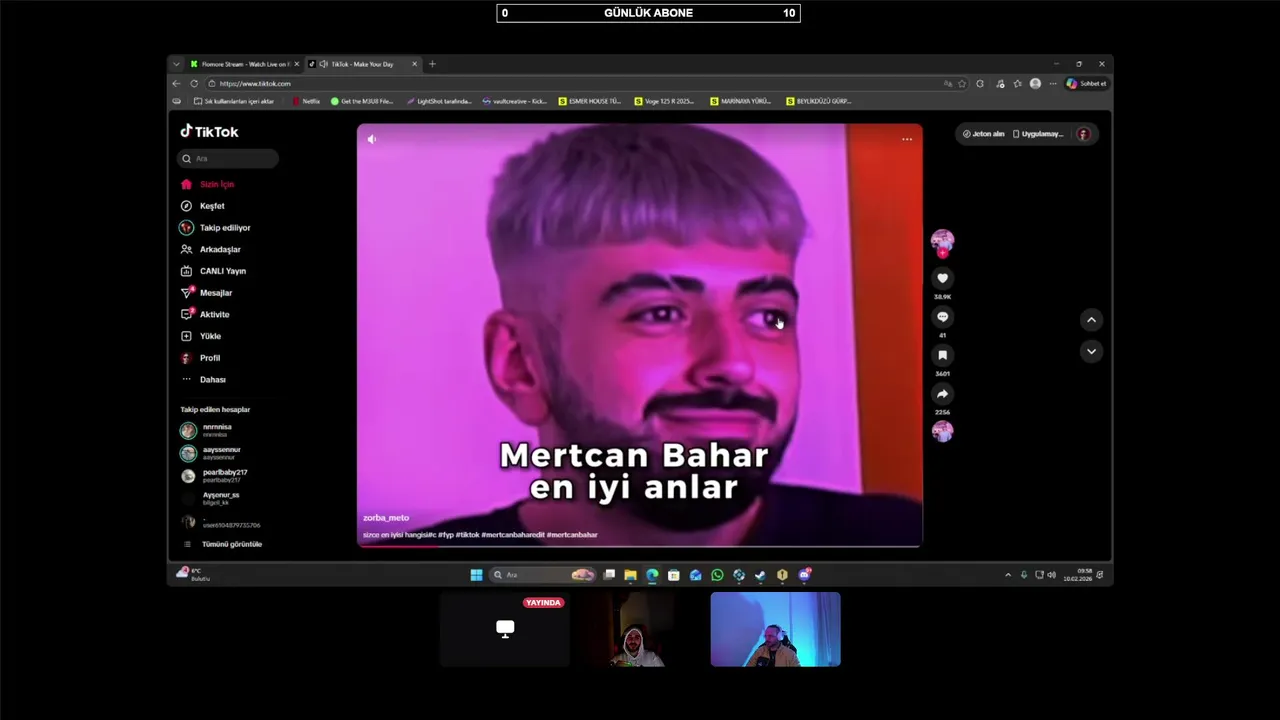
Task: Open Yükle upload page
Action: pos(201,336)
